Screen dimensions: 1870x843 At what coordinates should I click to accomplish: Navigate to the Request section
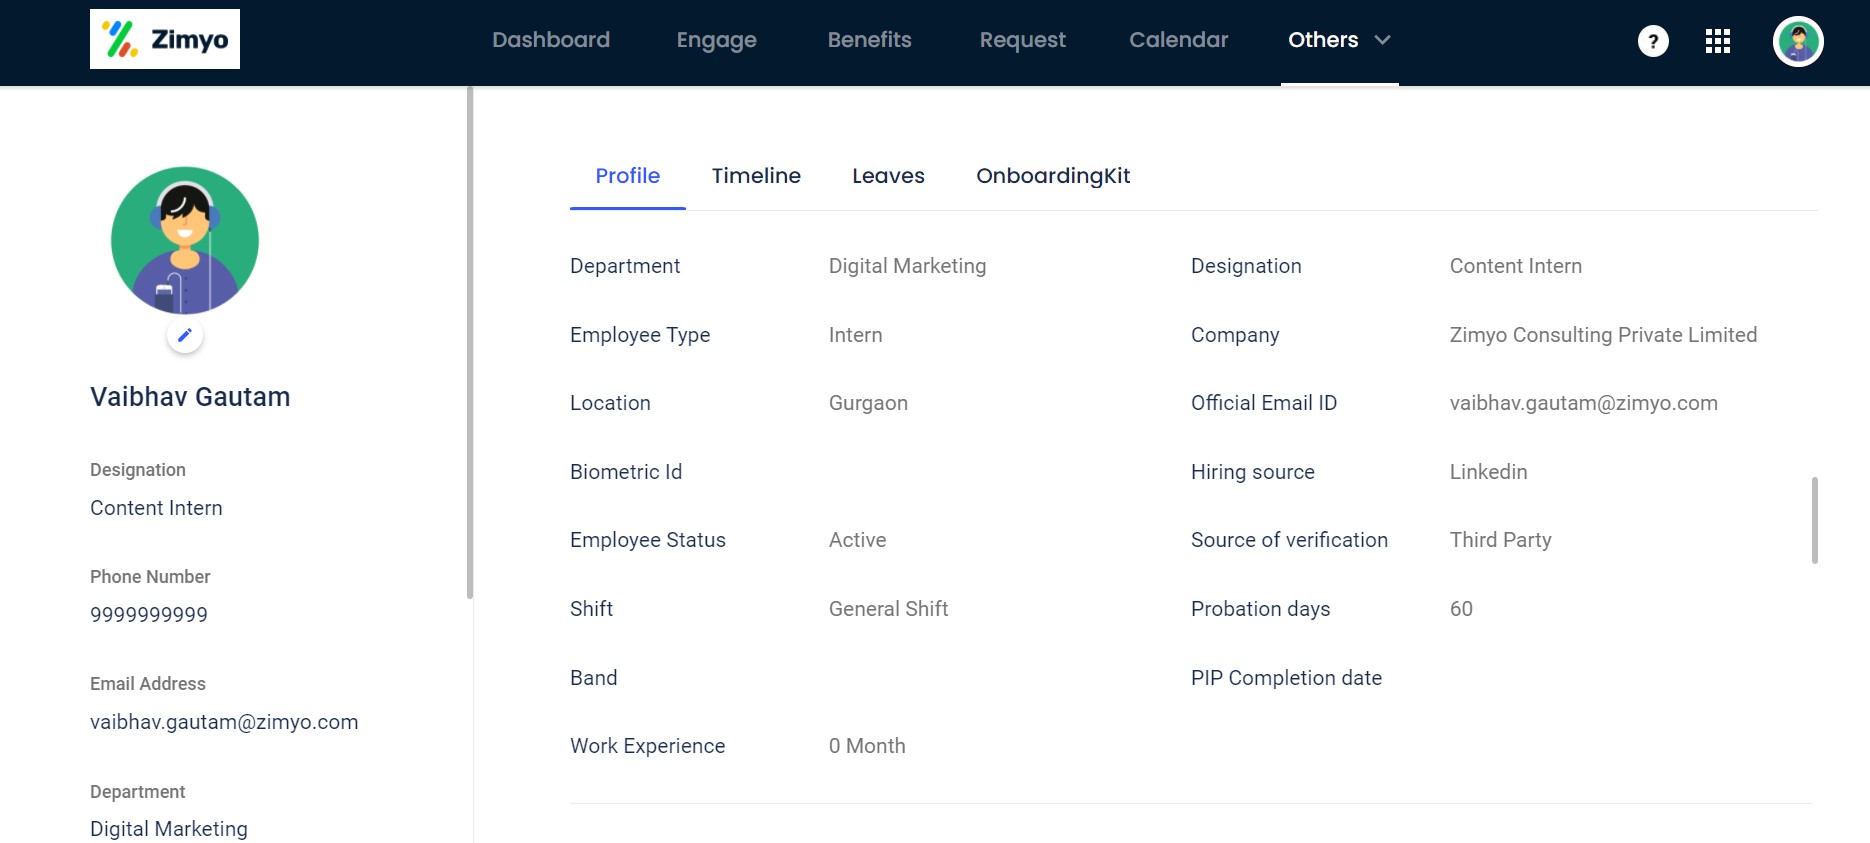click(x=1022, y=40)
